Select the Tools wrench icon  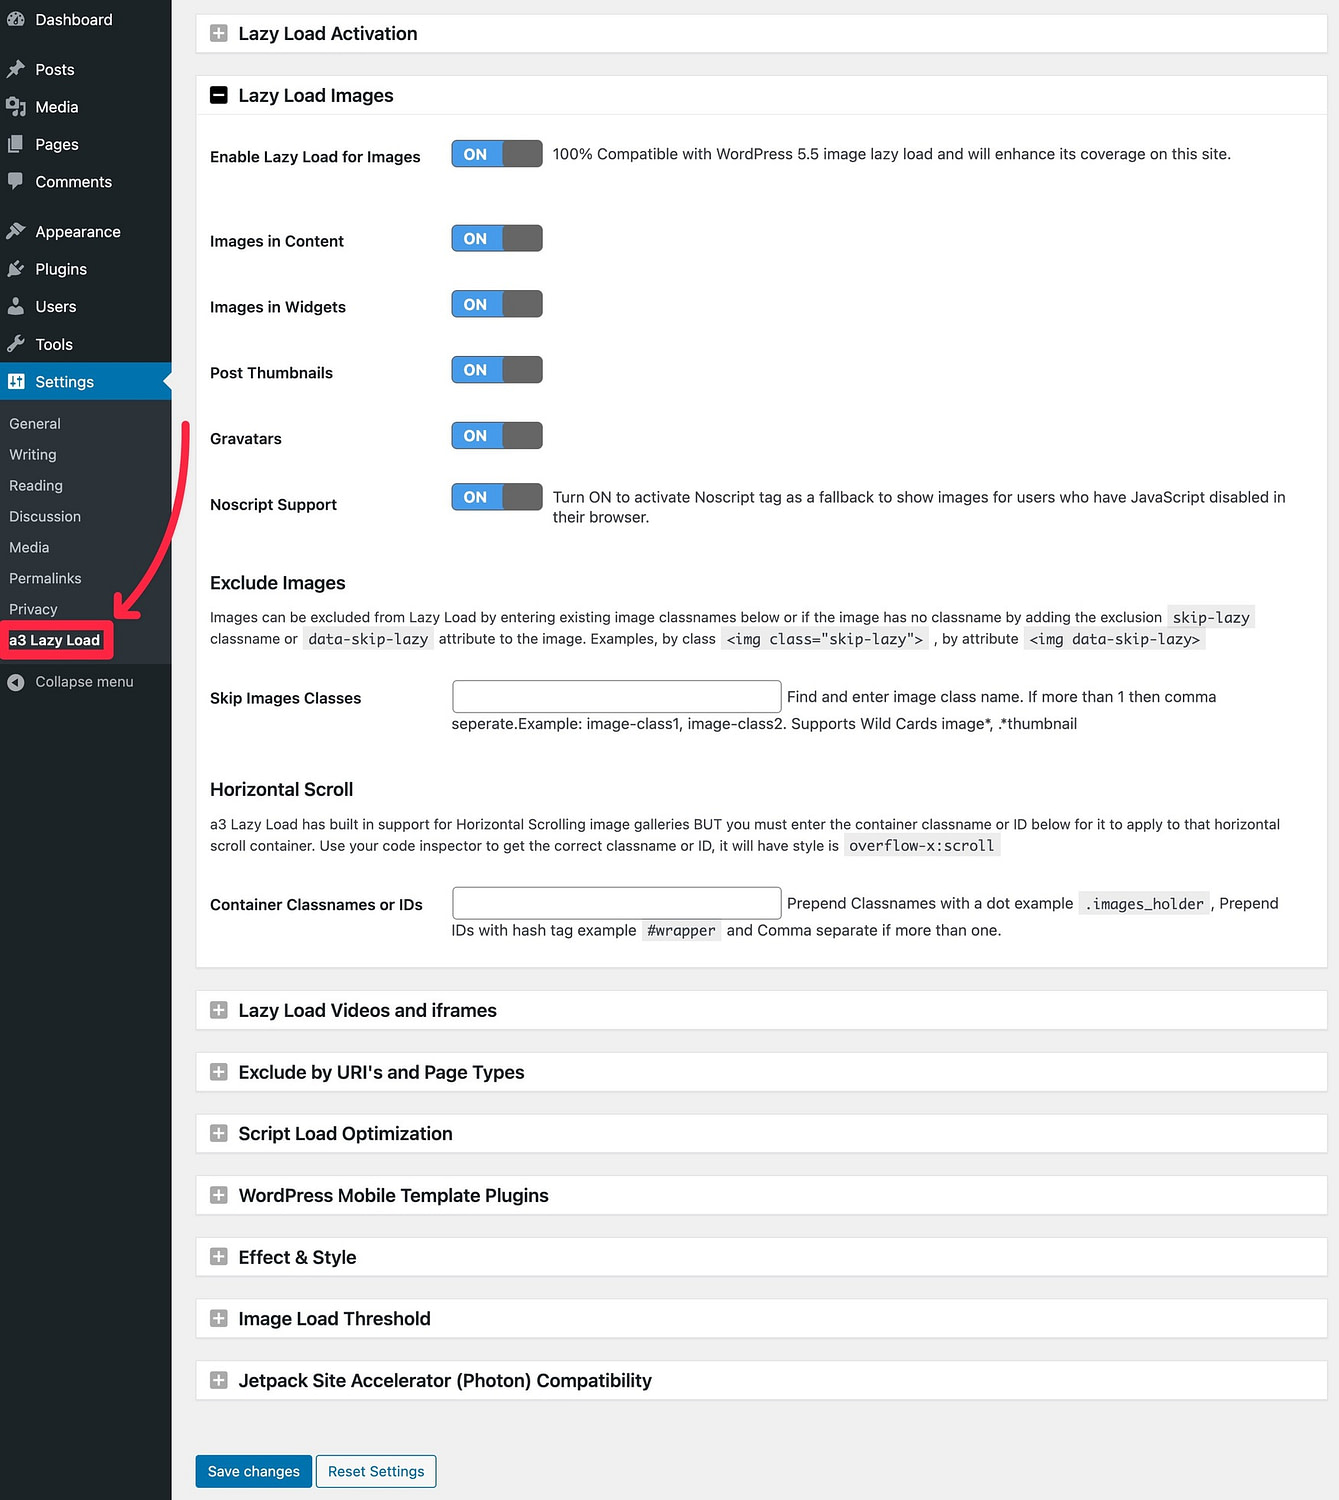click(17, 343)
